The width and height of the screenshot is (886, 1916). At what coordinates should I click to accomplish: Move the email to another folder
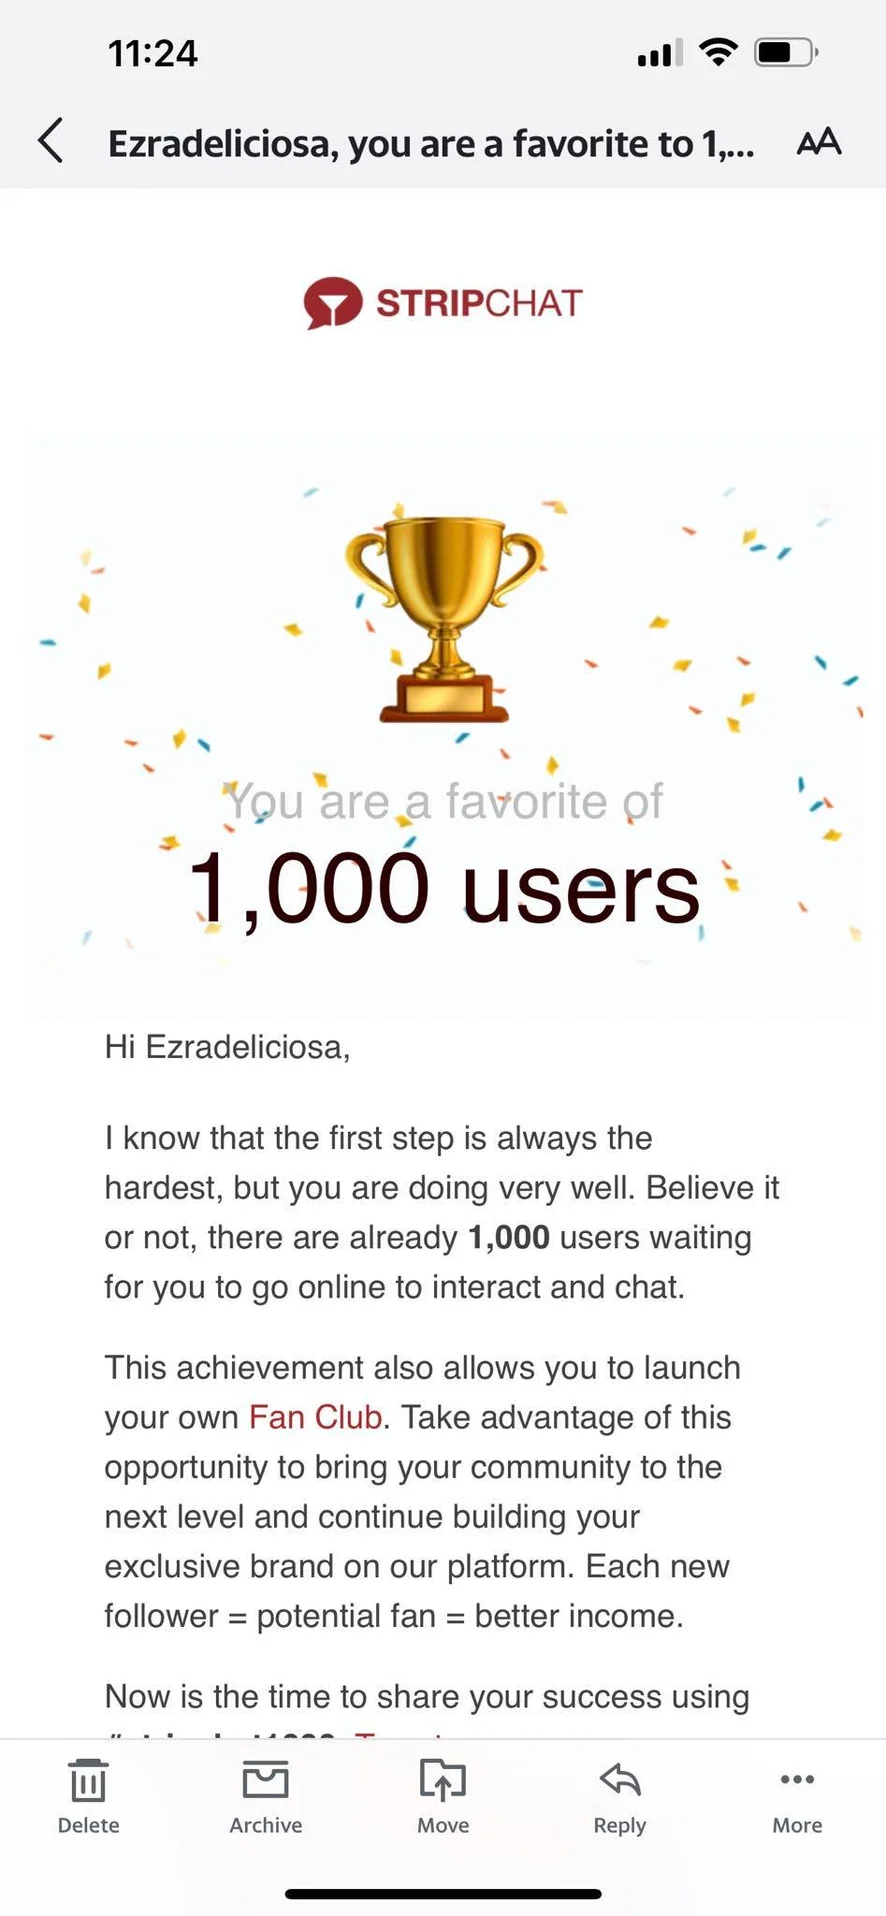click(442, 1796)
